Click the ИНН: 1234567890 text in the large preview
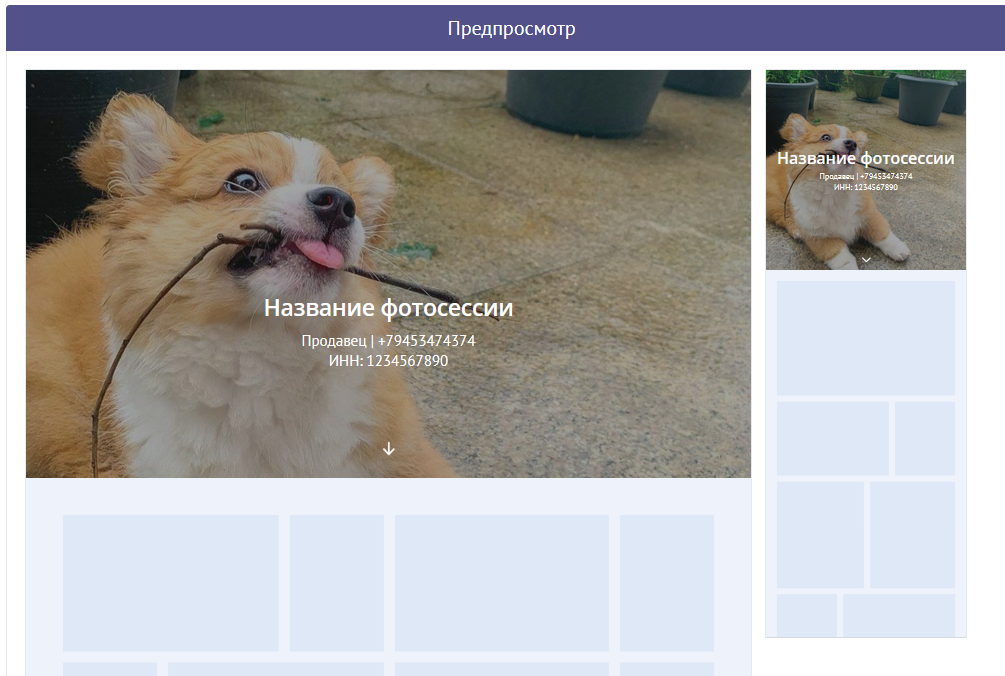This screenshot has height=676, width=1005. tap(388, 361)
